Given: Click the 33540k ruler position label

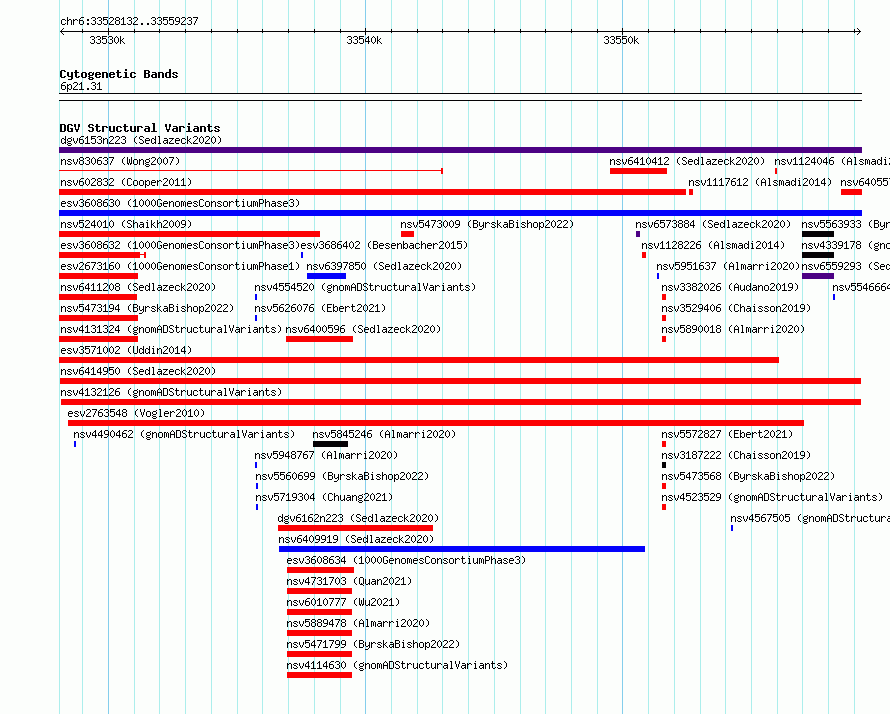Looking at the screenshot, I should tap(364, 40).
